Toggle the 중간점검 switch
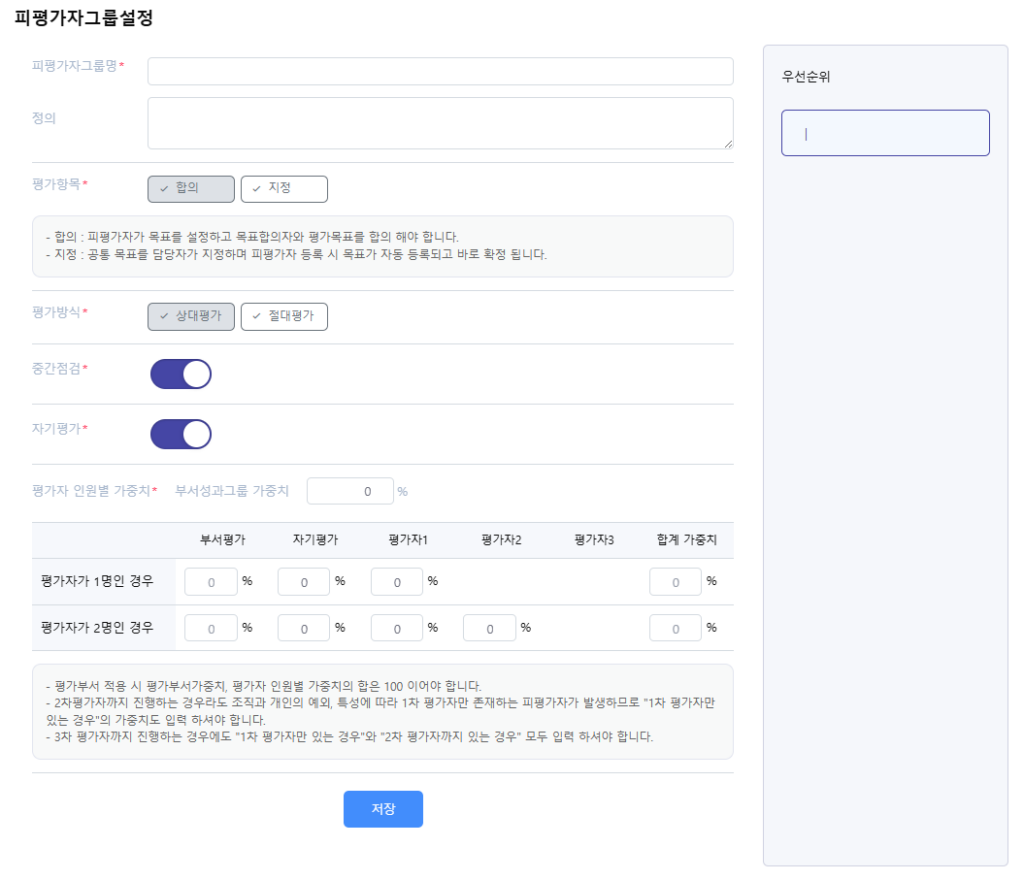 181,374
